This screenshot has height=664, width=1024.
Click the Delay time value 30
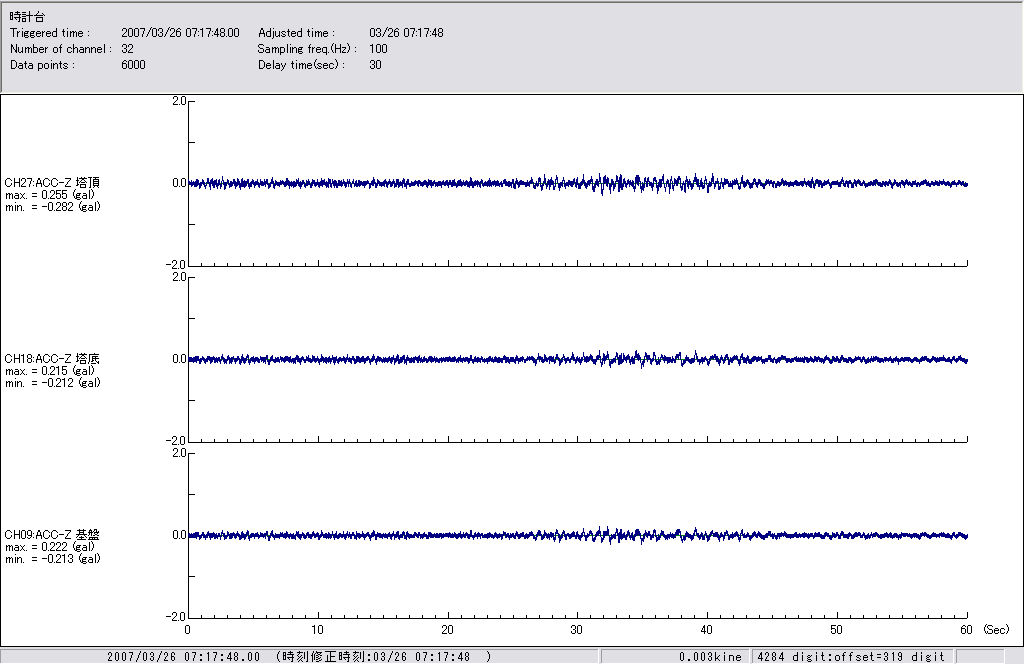[375, 65]
